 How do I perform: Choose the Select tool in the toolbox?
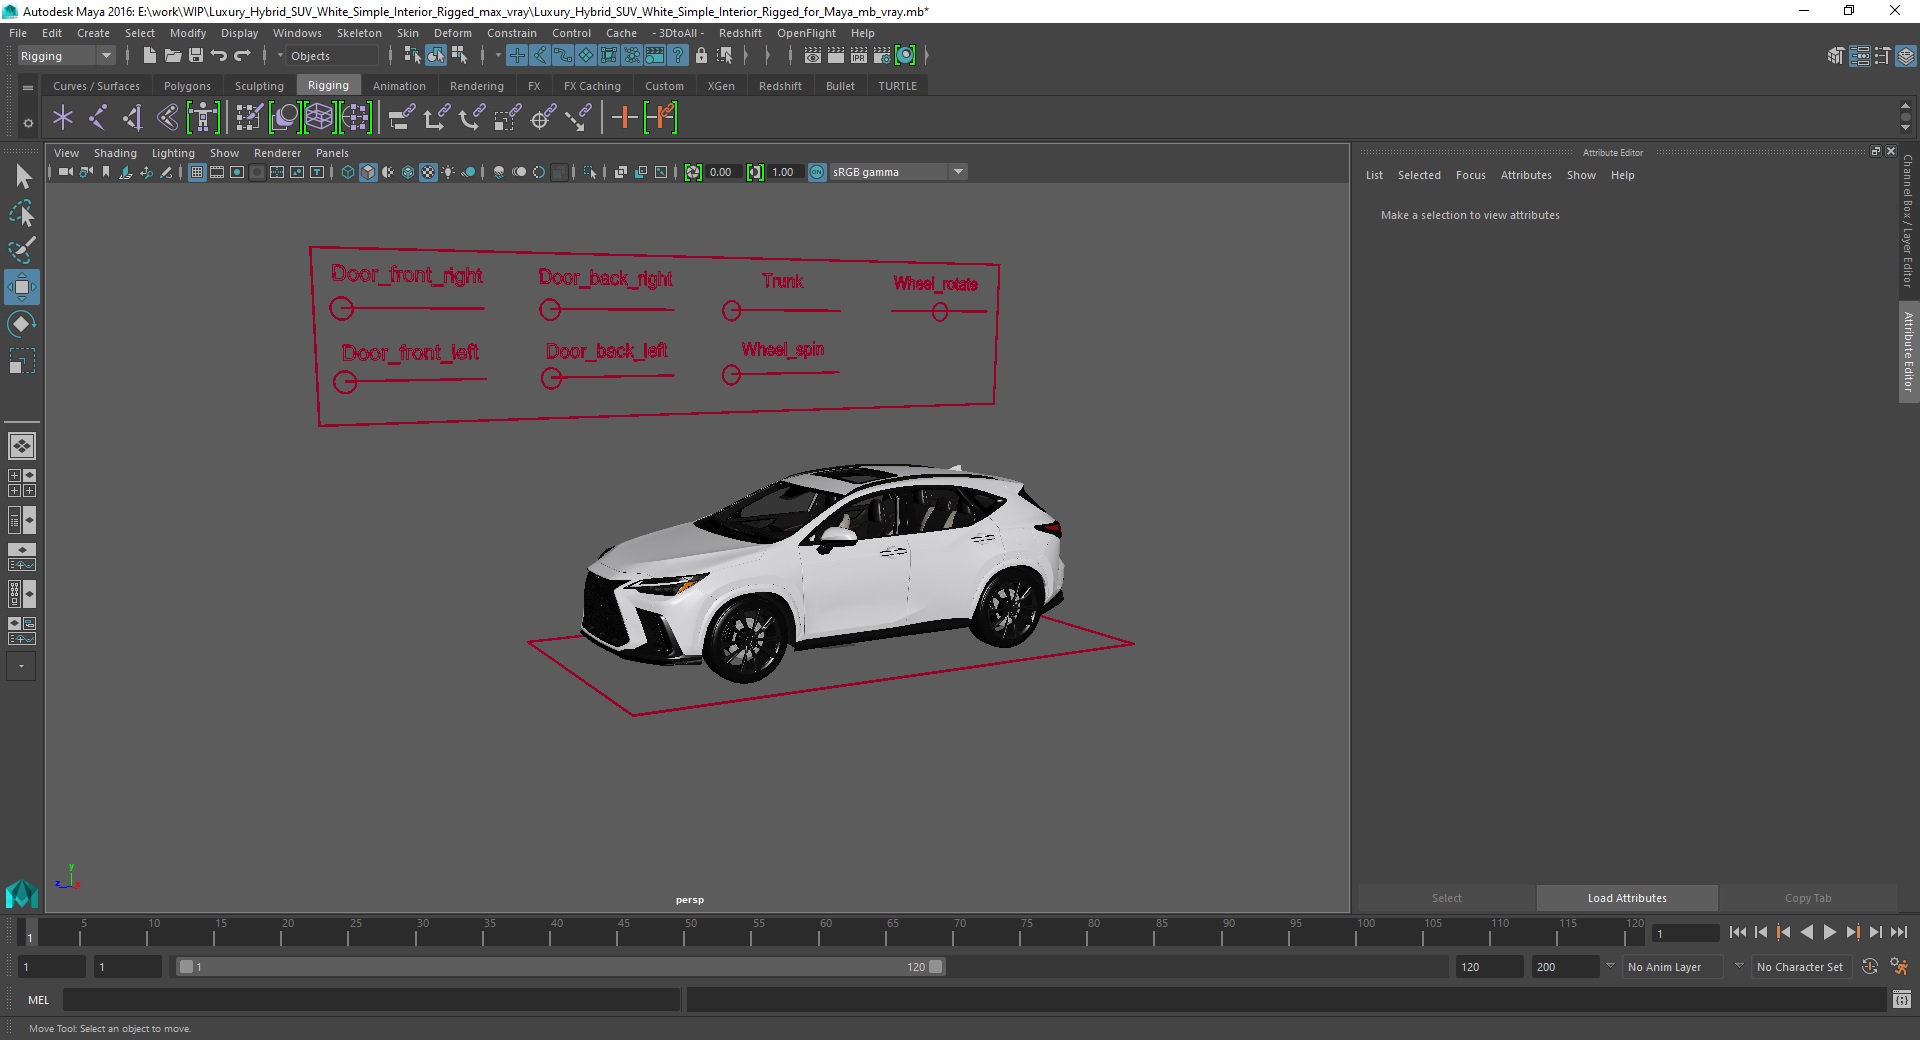pos(22,177)
